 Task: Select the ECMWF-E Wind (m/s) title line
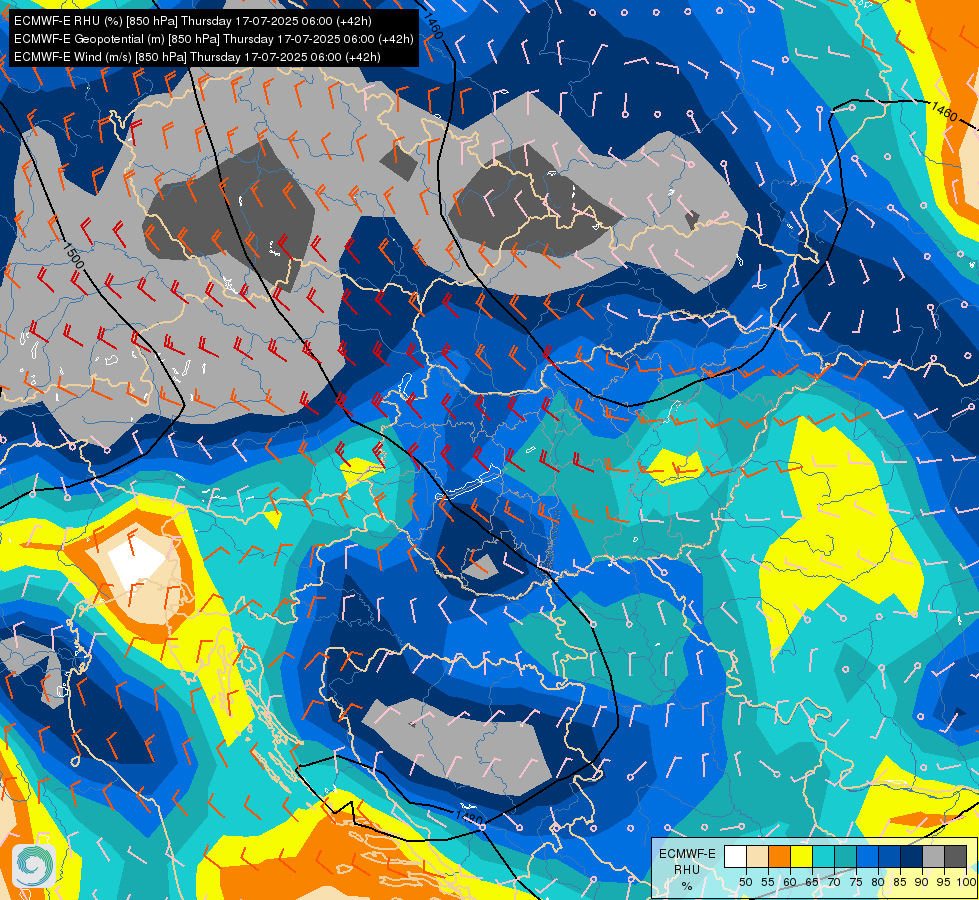coord(197,57)
